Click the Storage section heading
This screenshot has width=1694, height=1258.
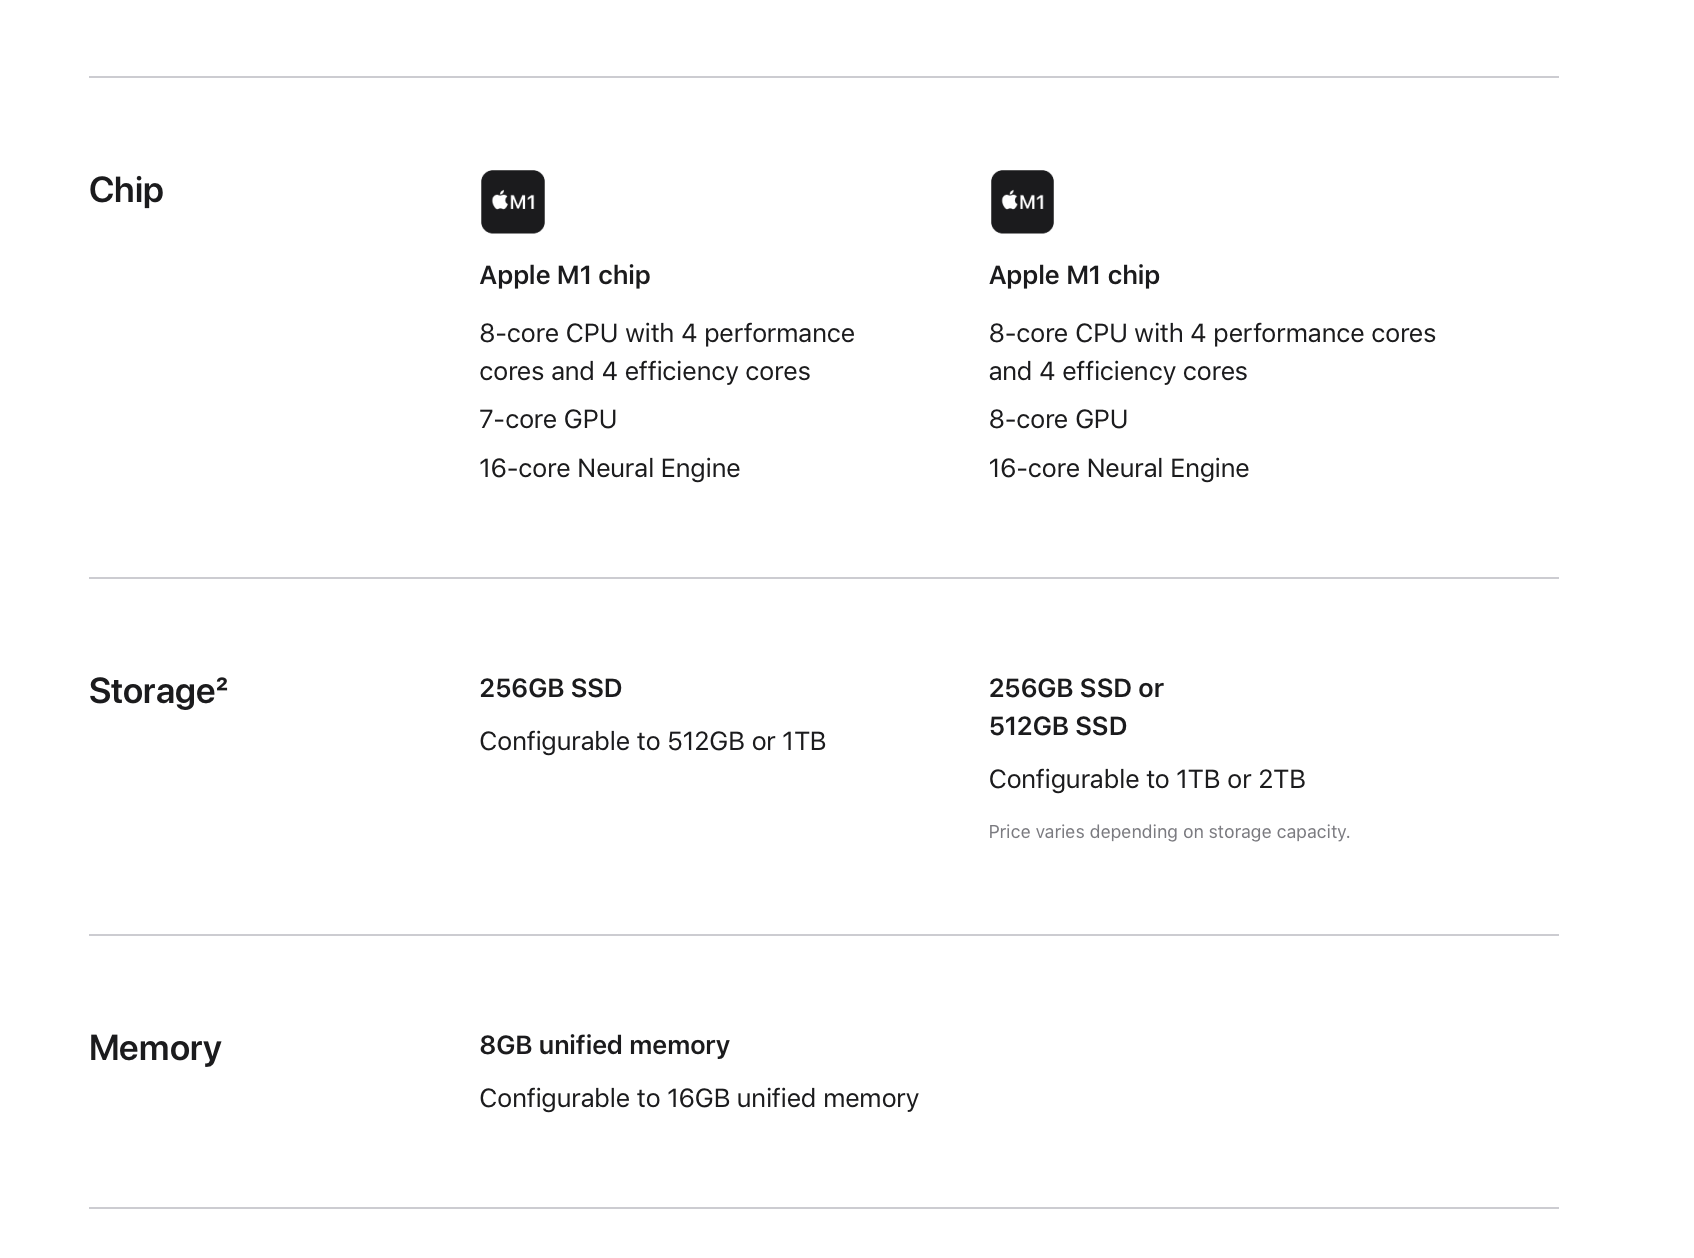tap(152, 692)
